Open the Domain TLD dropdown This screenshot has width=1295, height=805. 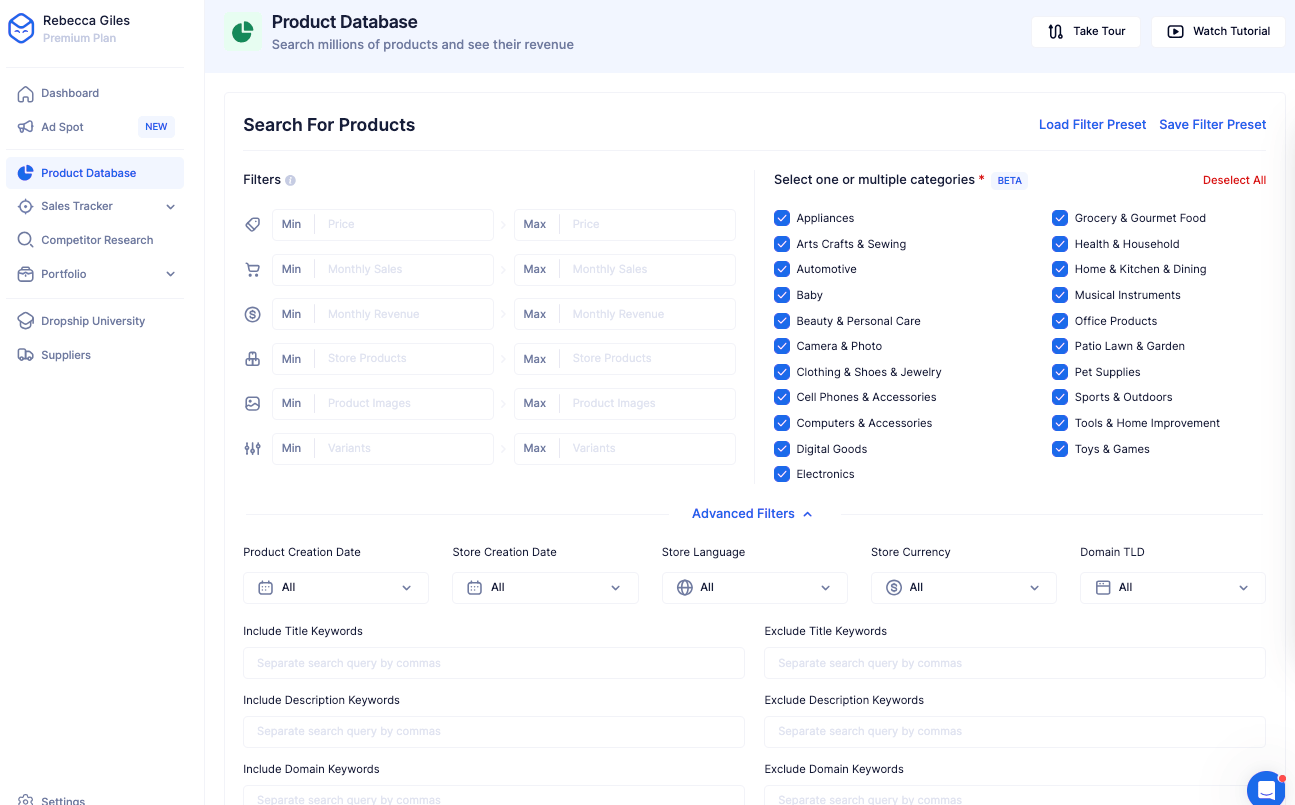point(1173,588)
